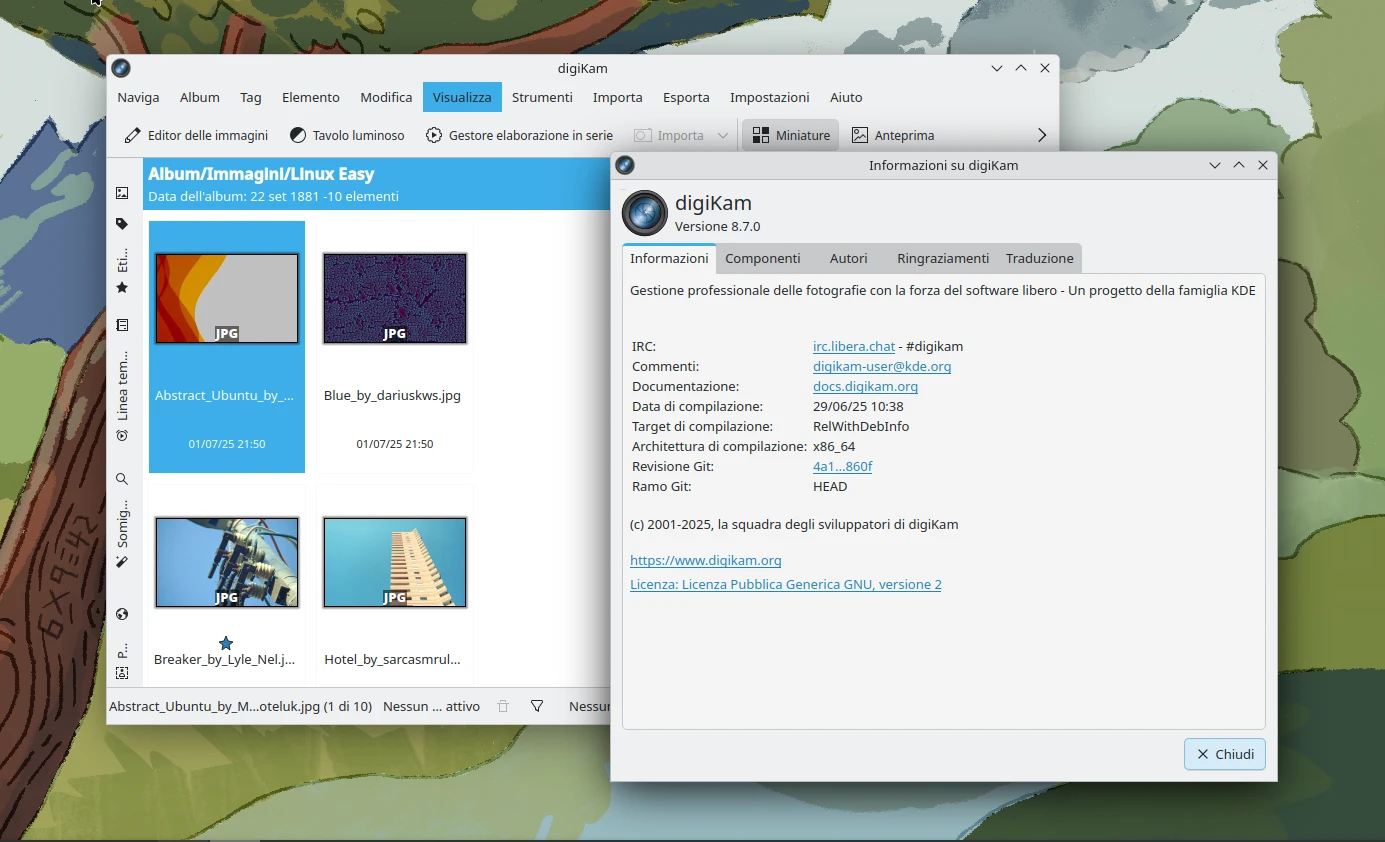Select the Blue_by_dariuskws.jpg thumbnail
Viewport: 1385px width, 842px height.
click(395, 298)
